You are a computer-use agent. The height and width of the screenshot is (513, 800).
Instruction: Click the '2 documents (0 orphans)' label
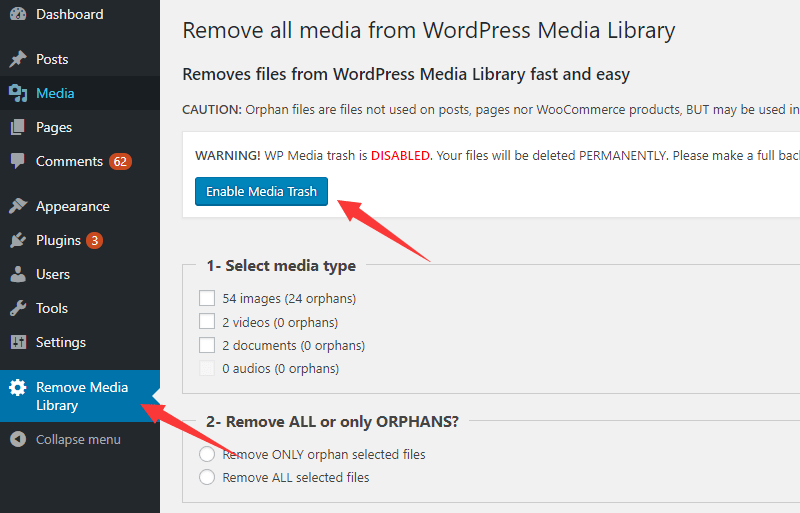[x=294, y=346]
